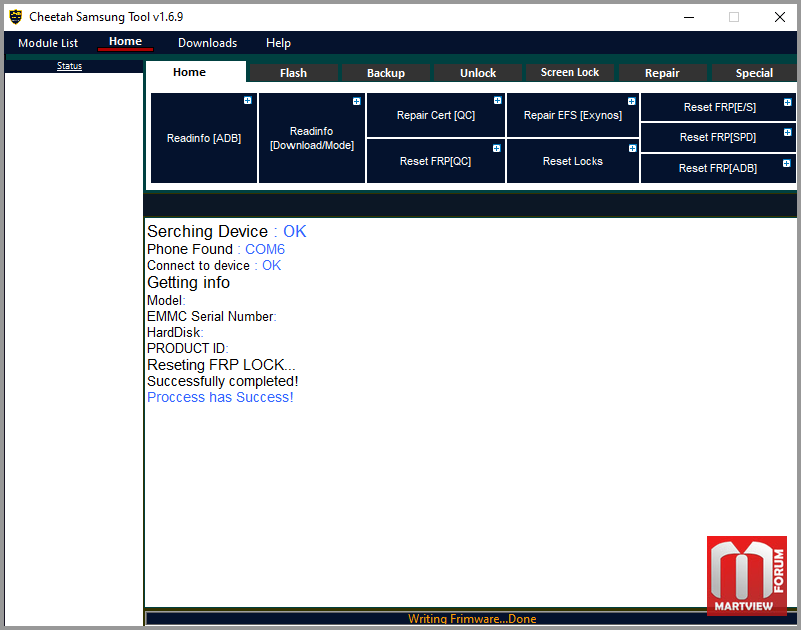Switch to the Backup tab

coord(386,73)
